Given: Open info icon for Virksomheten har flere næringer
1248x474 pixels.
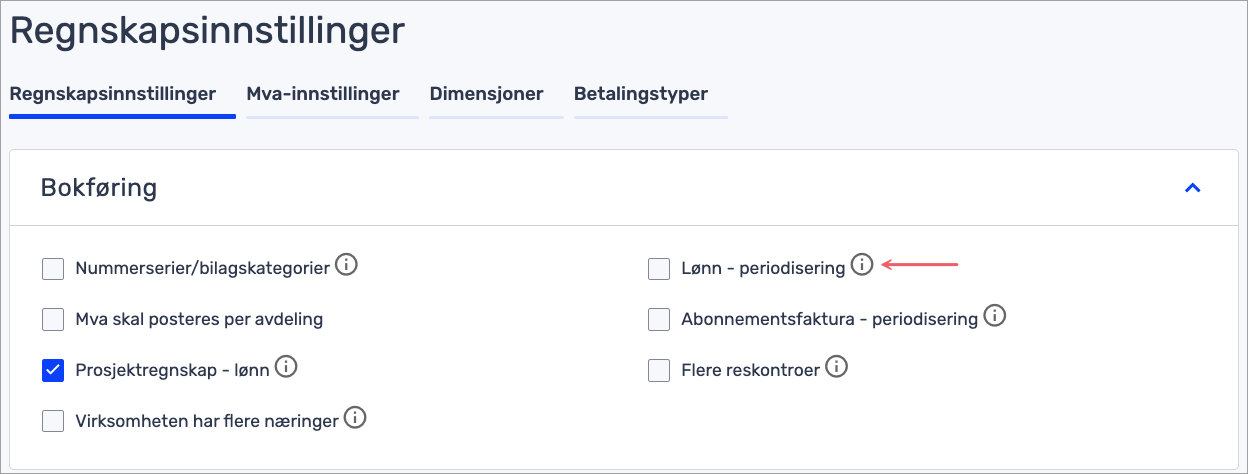Looking at the screenshot, I should coord(355,418).
